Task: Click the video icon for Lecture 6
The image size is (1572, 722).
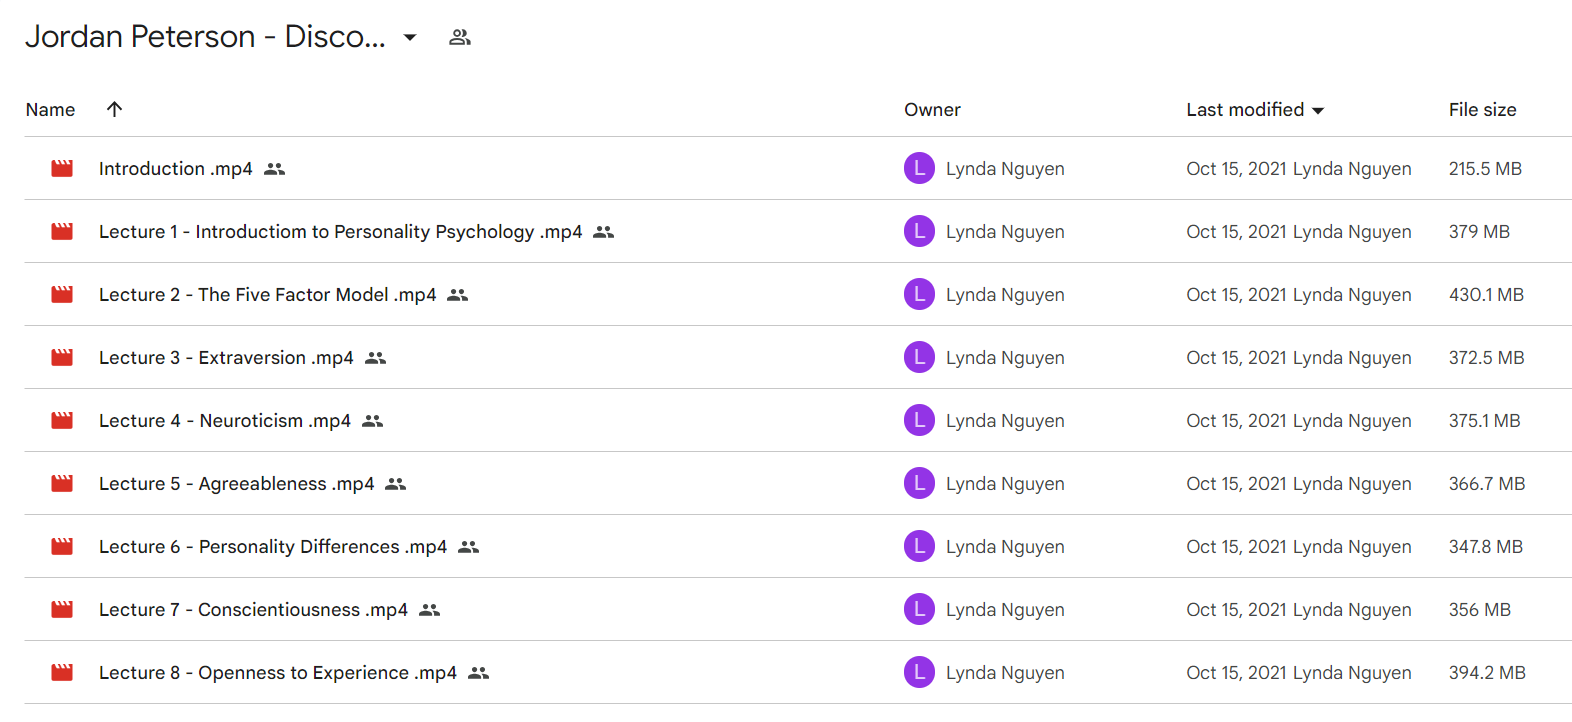Action: (62, 546)
